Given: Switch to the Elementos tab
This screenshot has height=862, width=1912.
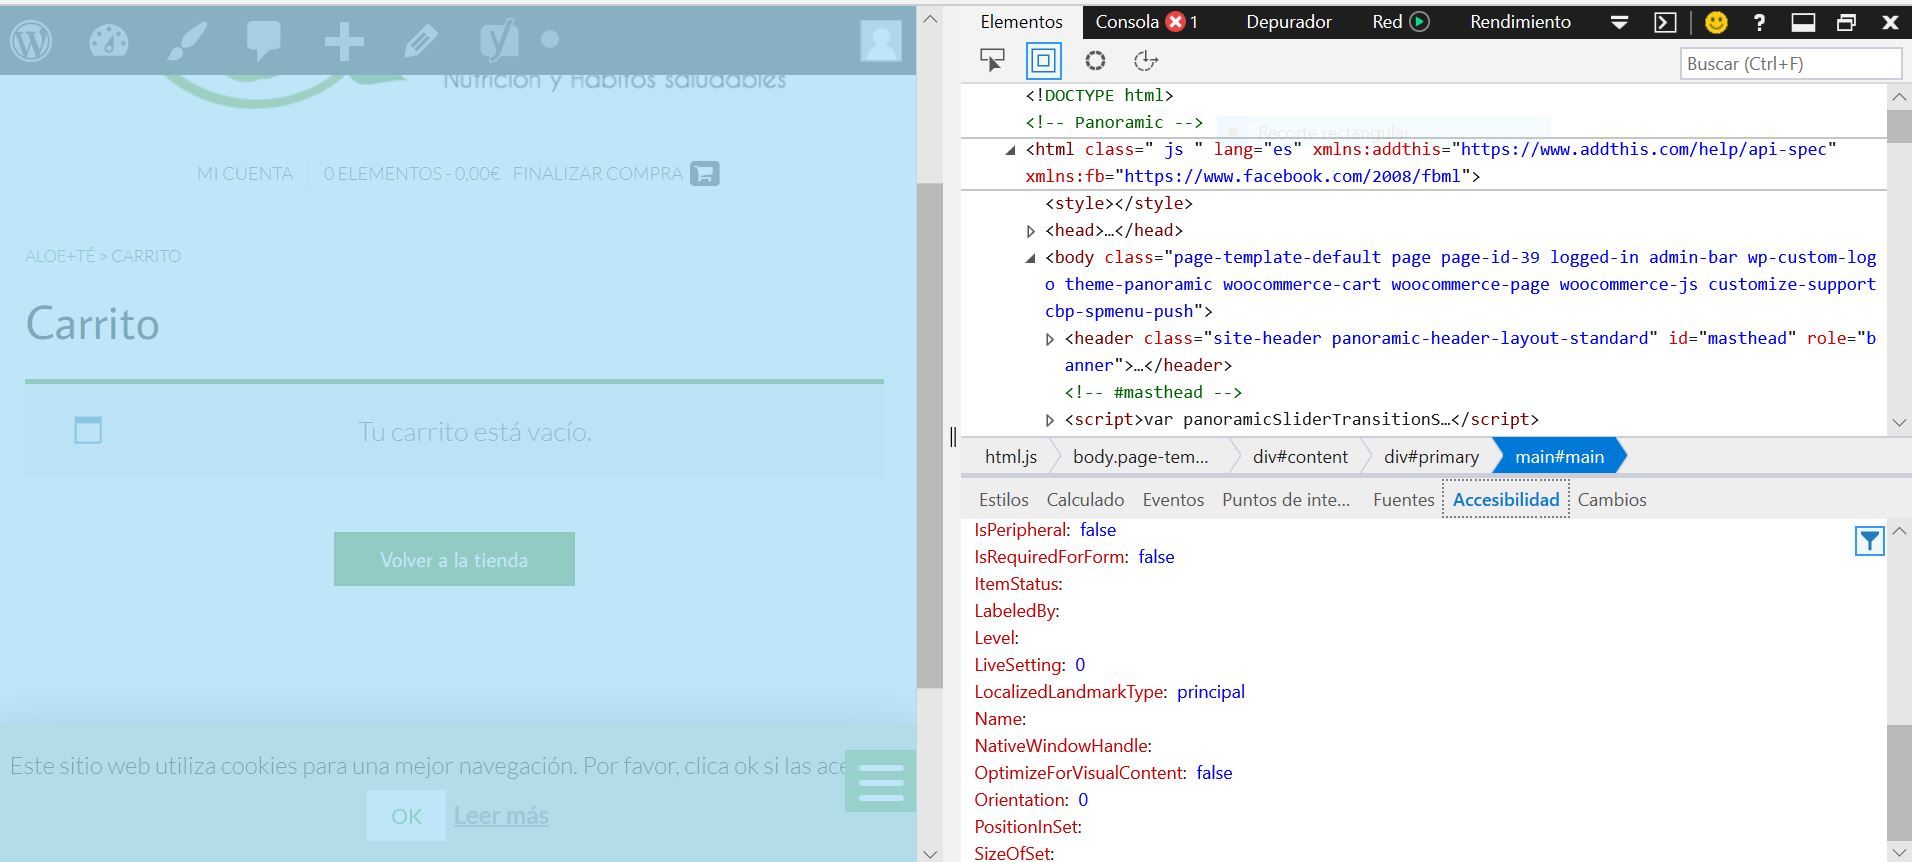Looking at the screenshot, I should 1021,21.
